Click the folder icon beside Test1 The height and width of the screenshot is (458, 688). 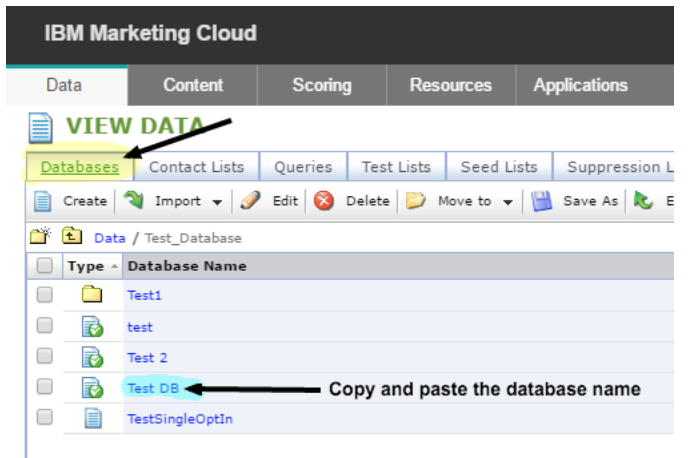(x=92, y=294)
